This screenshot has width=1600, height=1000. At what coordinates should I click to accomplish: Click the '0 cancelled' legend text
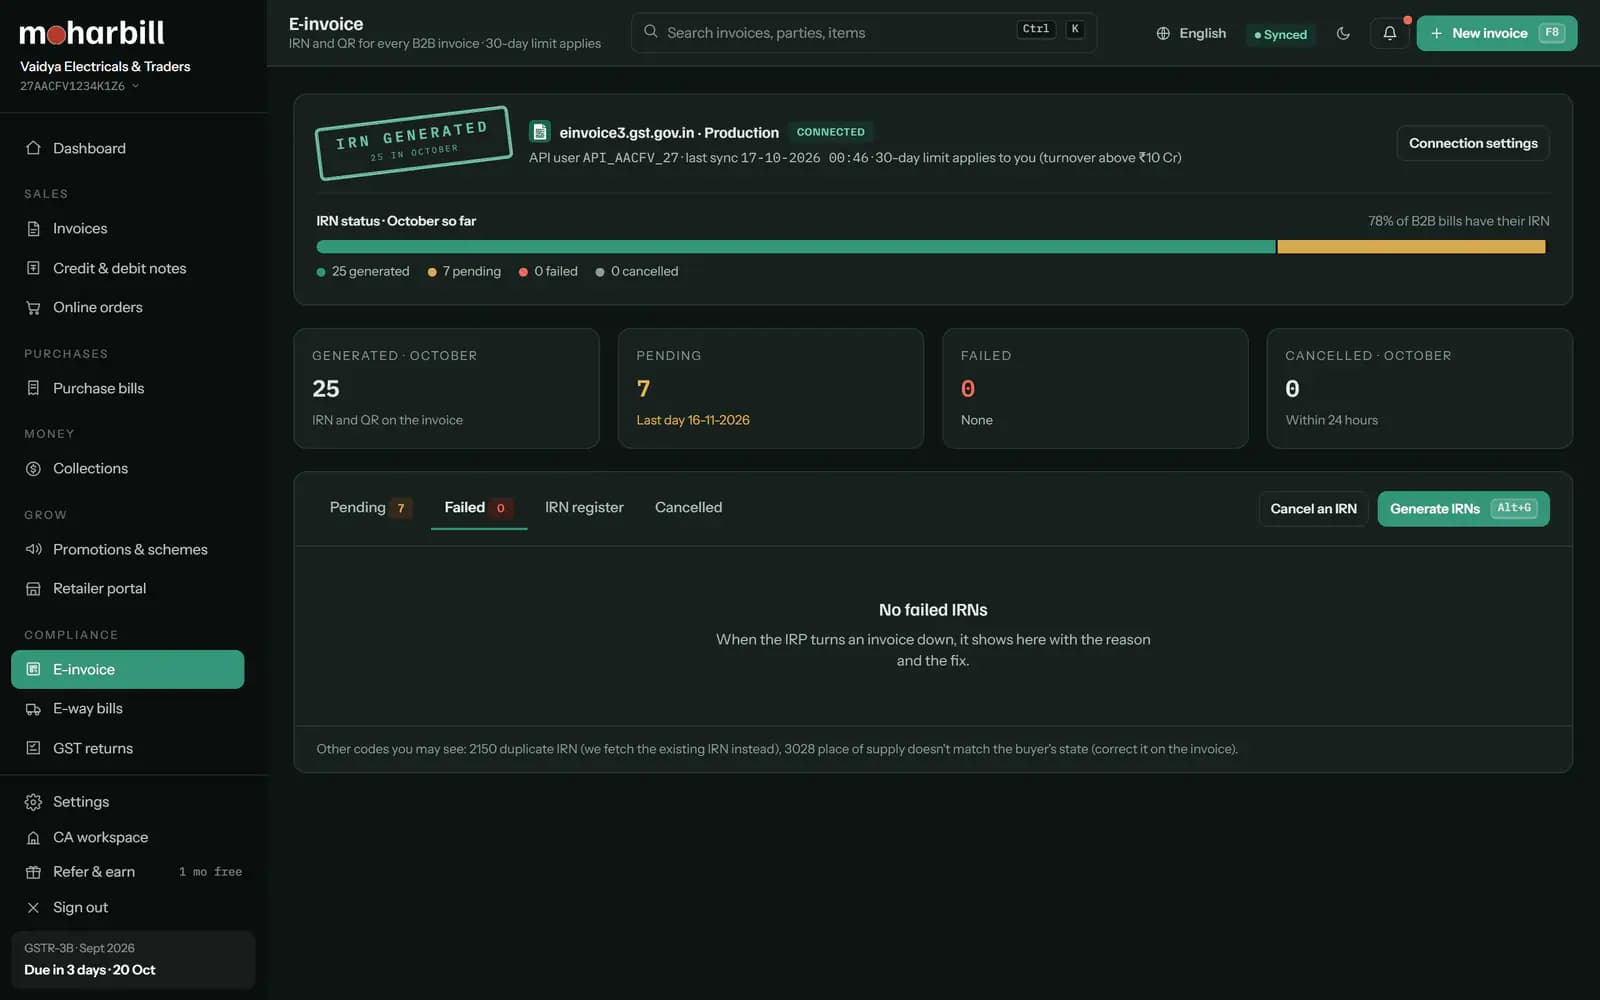point(645,271)
